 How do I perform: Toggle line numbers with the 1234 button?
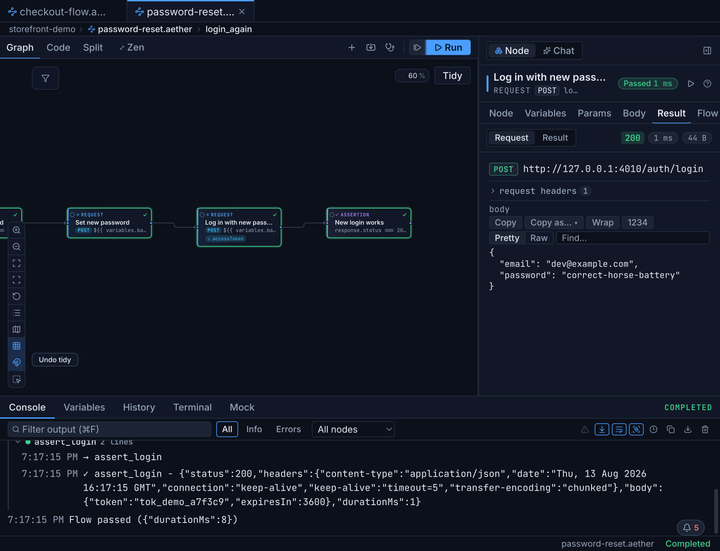click(x=637, y=222)
